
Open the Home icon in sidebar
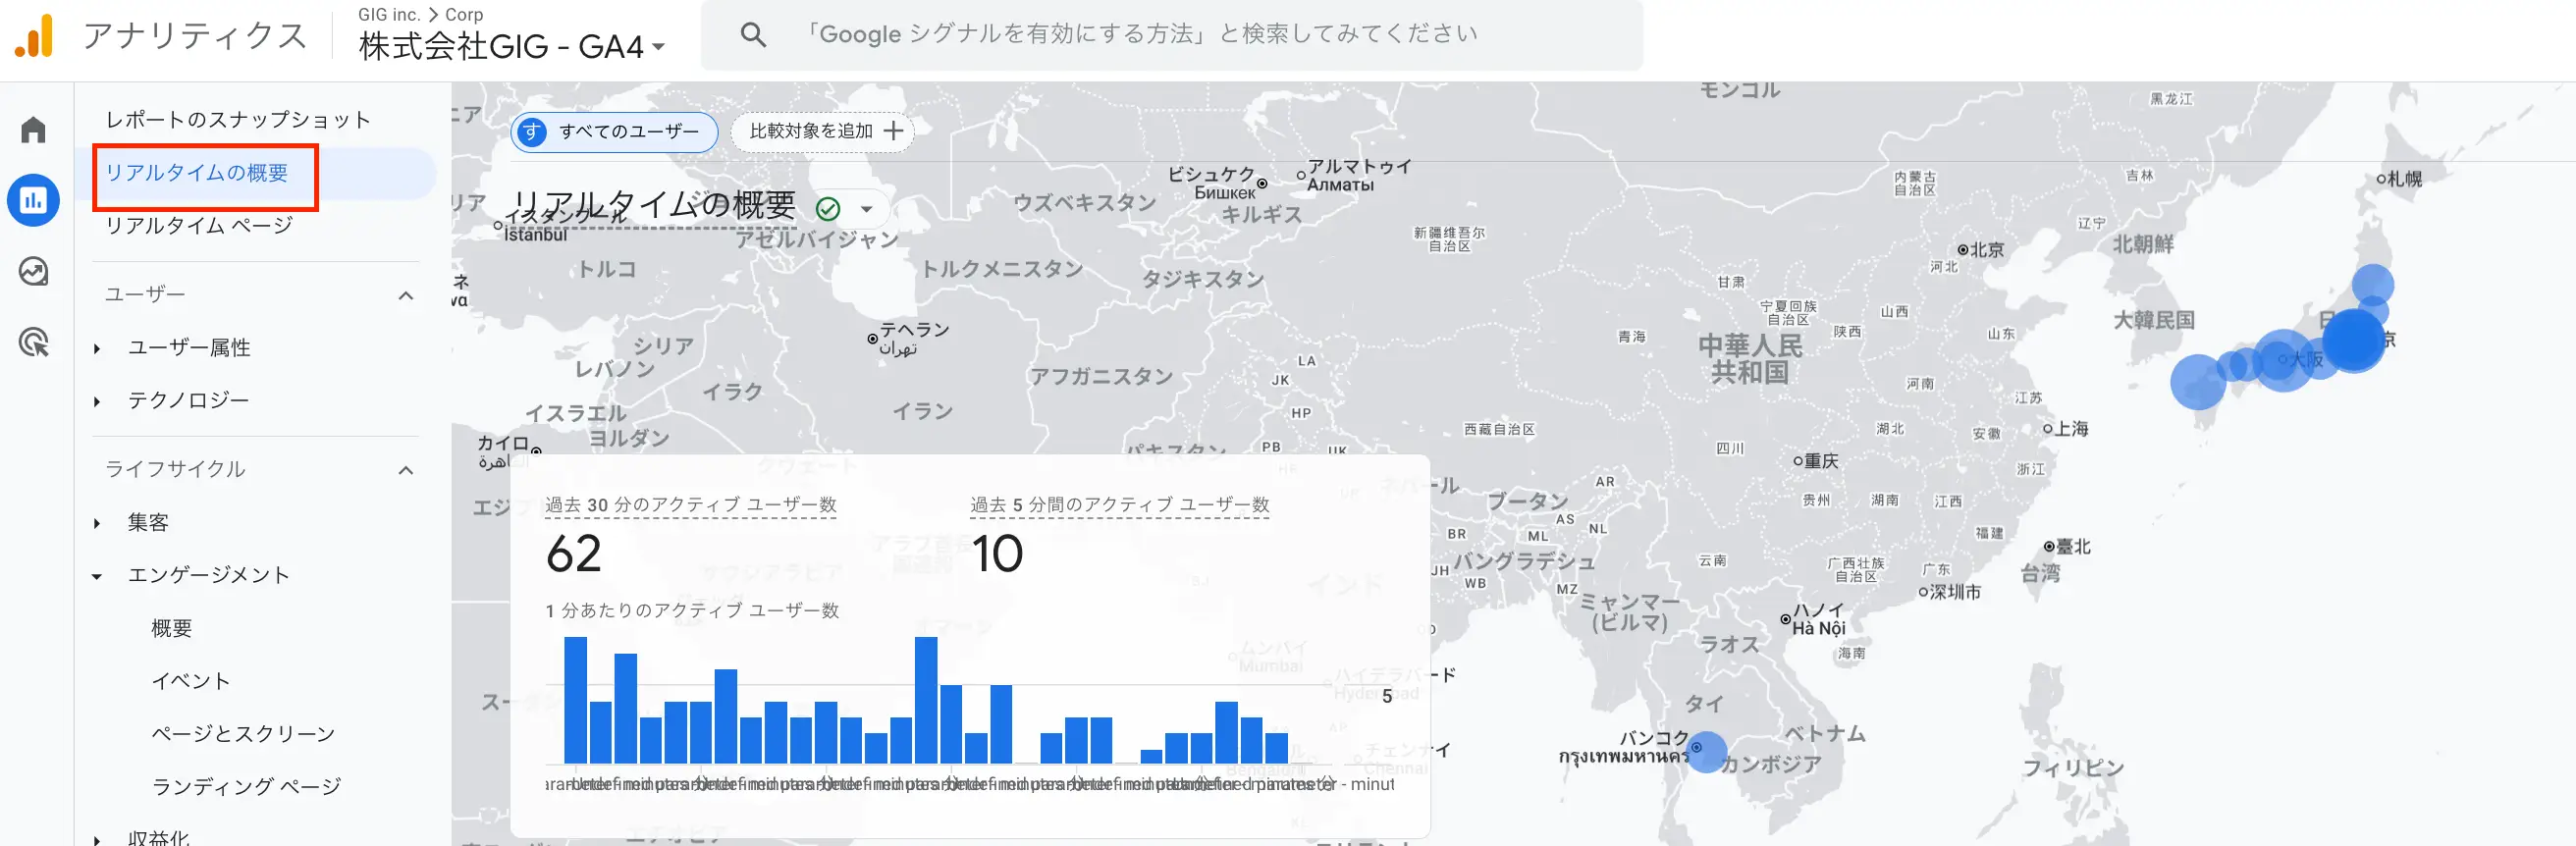coord(34,130)
